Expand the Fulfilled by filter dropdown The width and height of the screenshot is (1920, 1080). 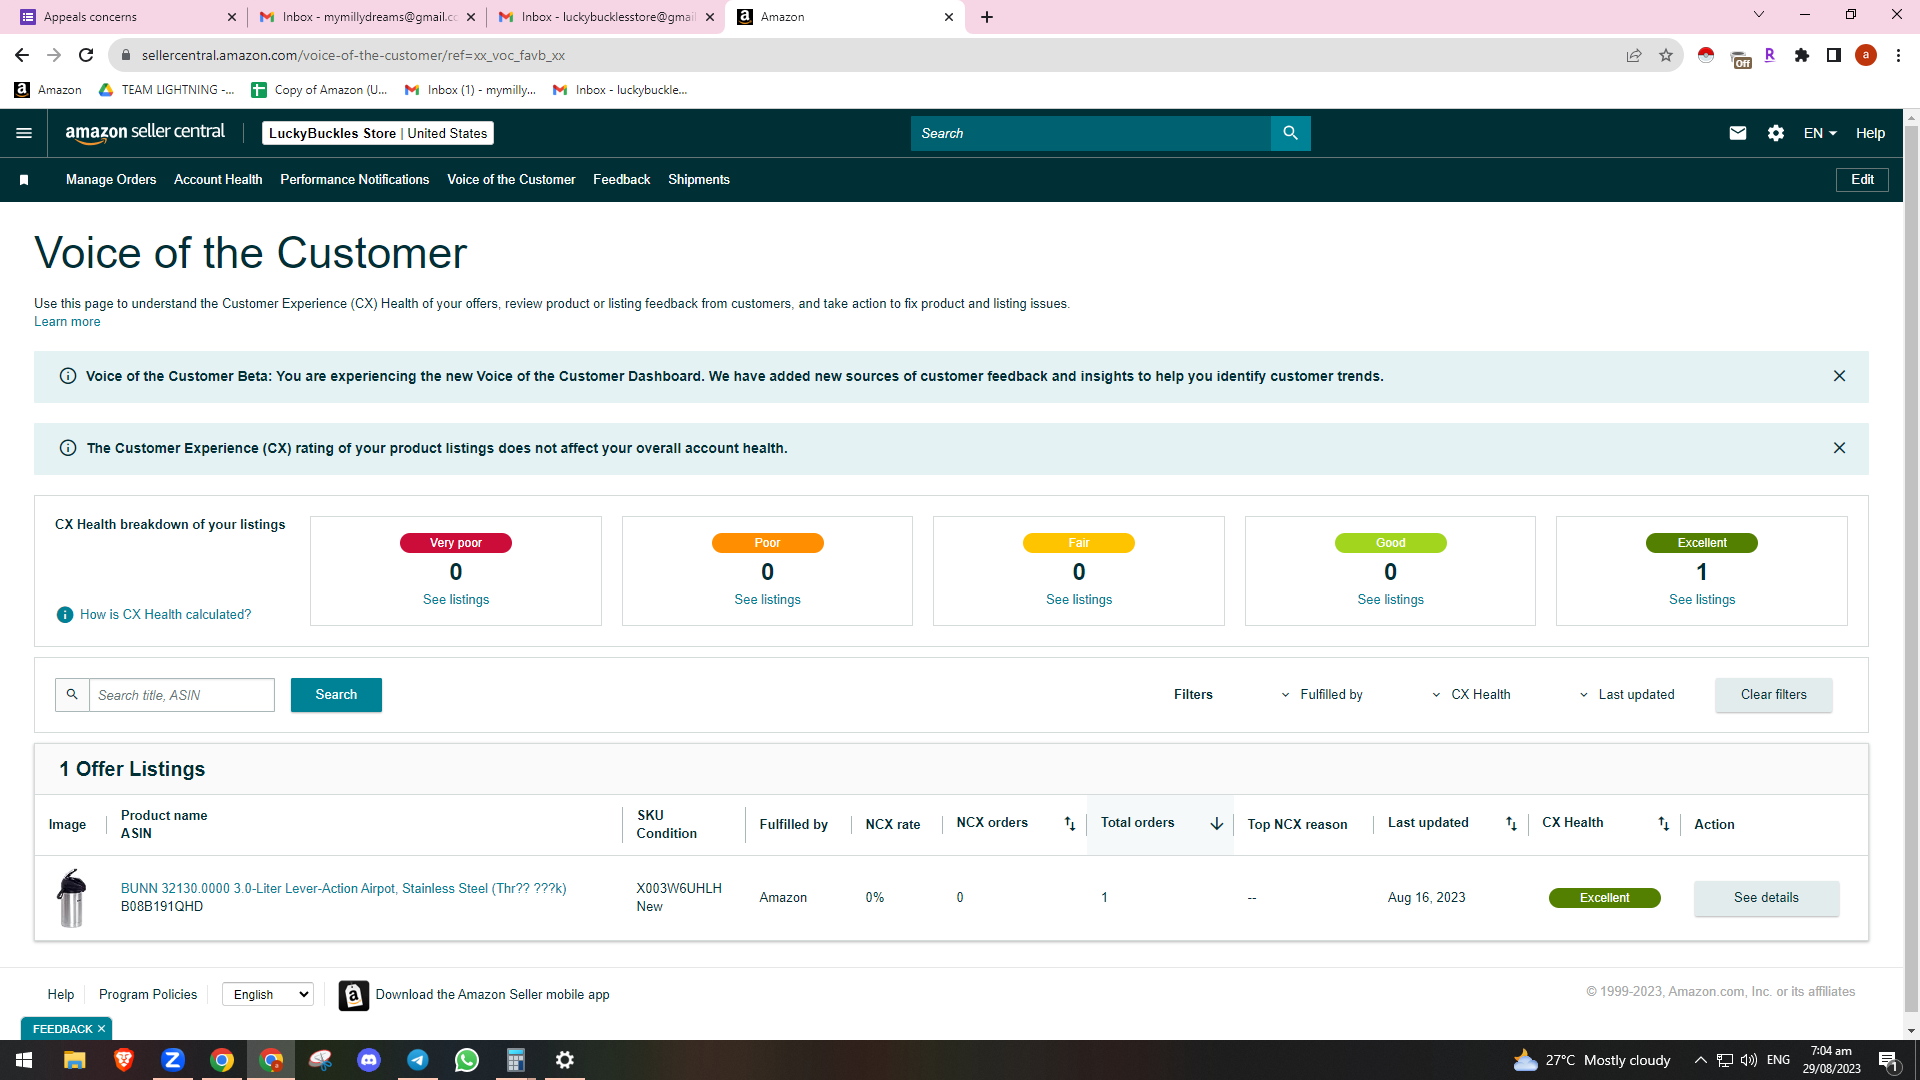[1322, 695]
